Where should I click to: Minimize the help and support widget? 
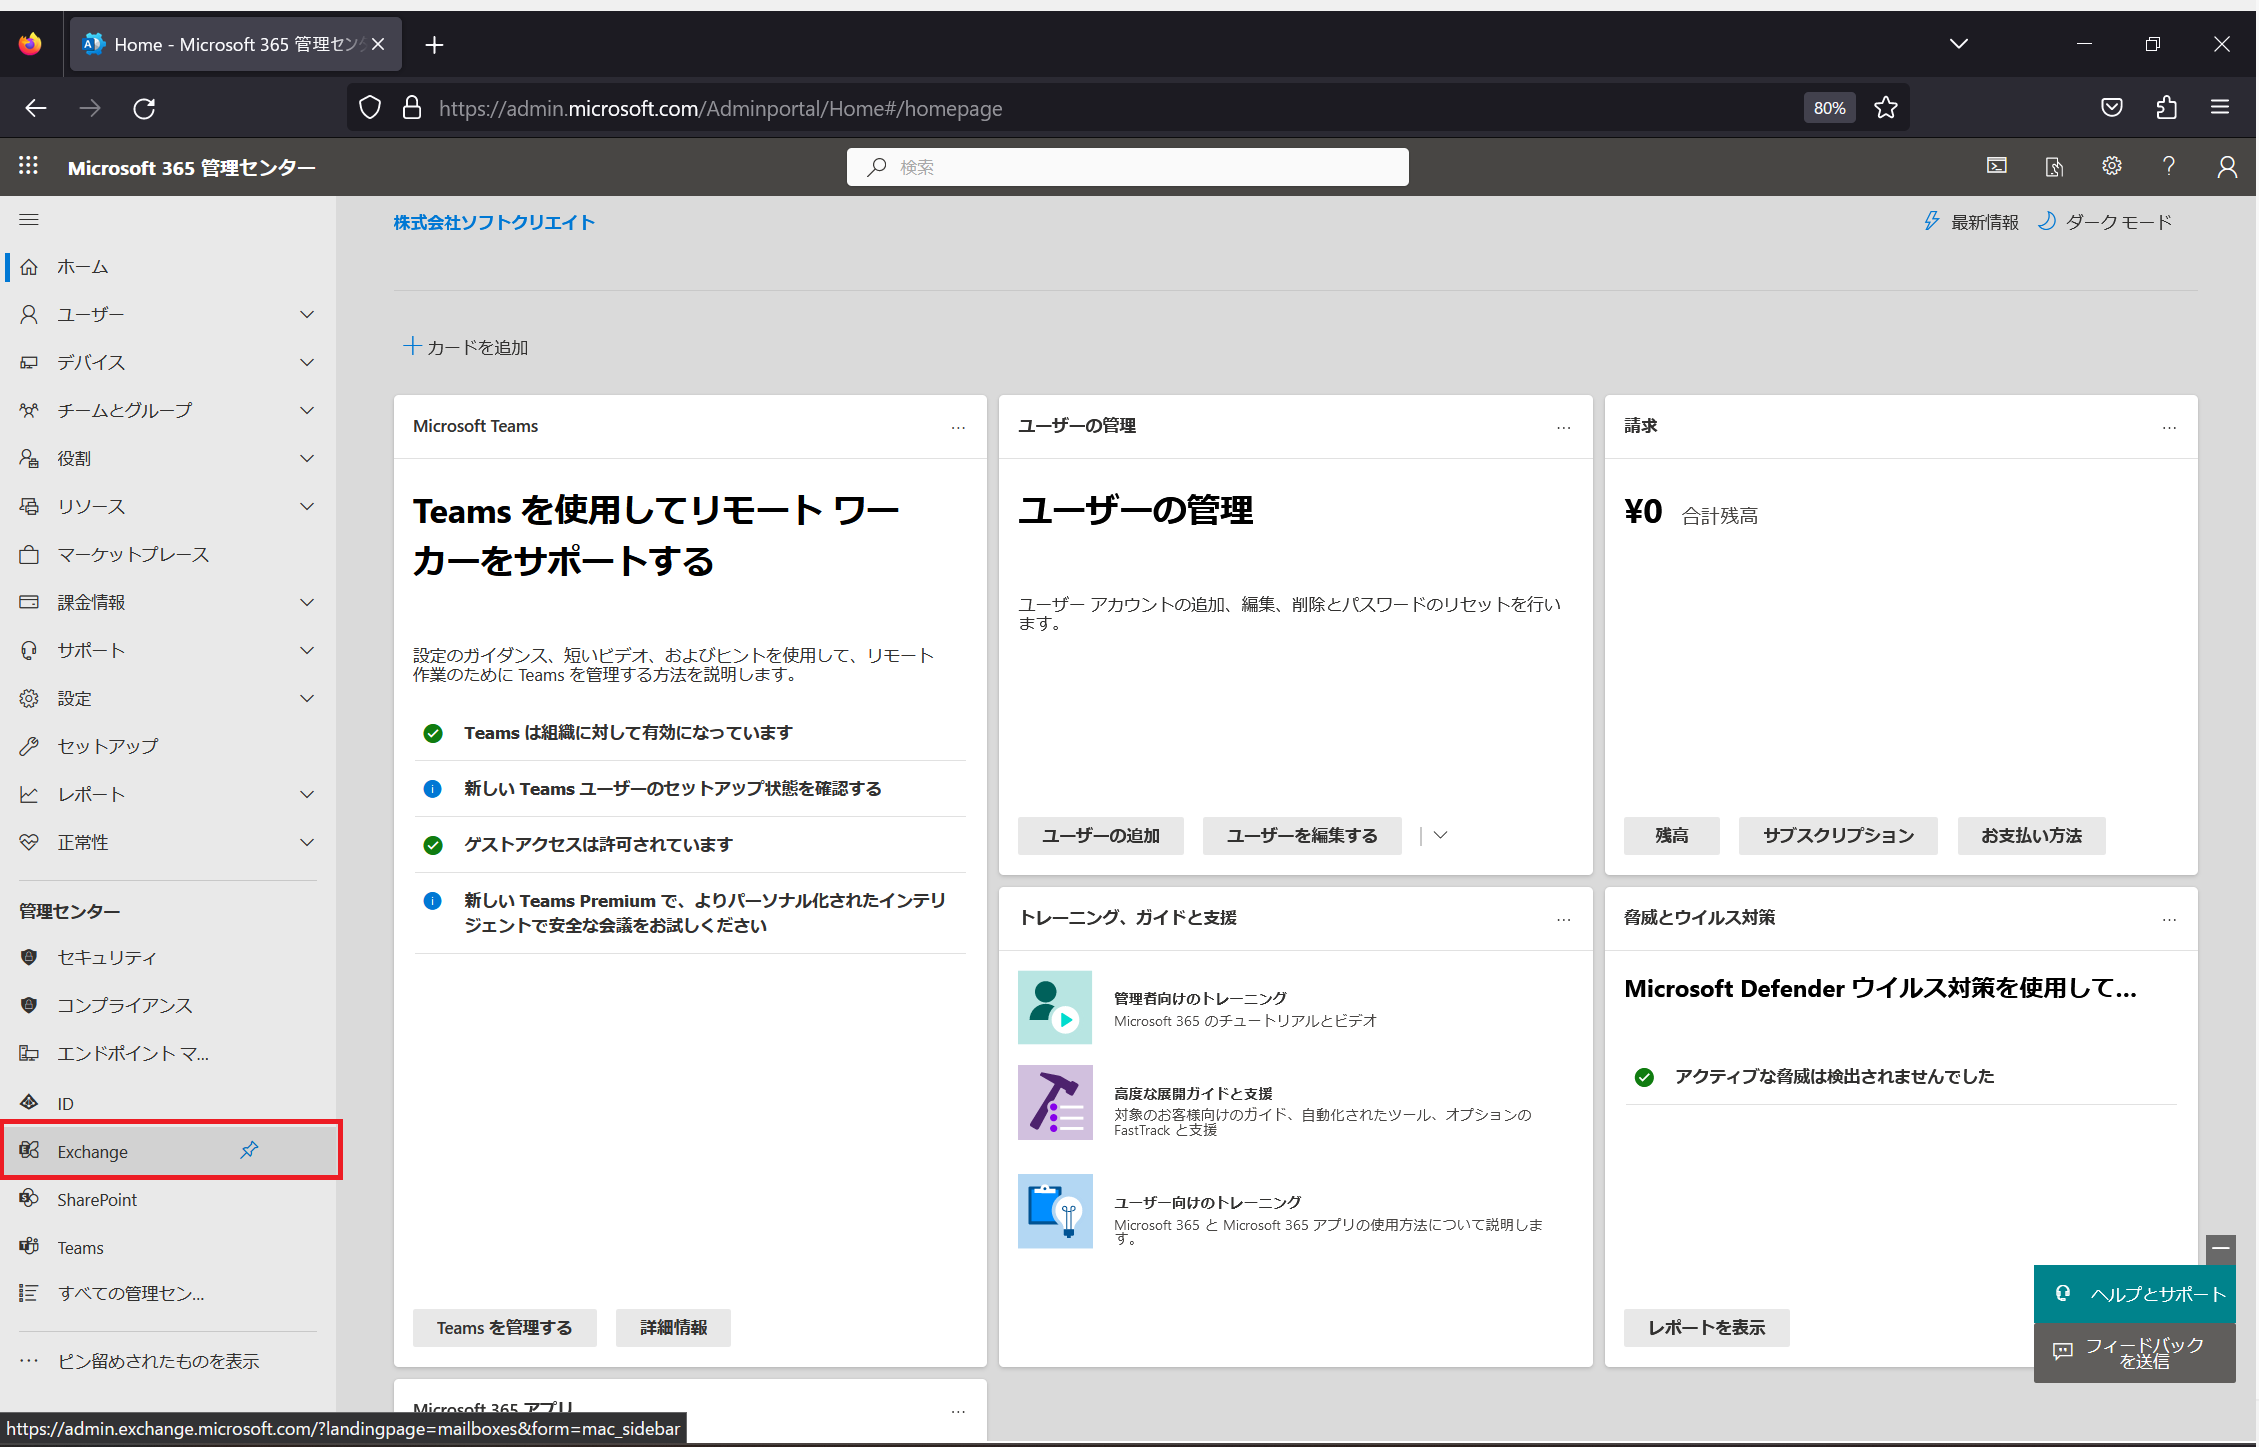coord(2220,1249)
